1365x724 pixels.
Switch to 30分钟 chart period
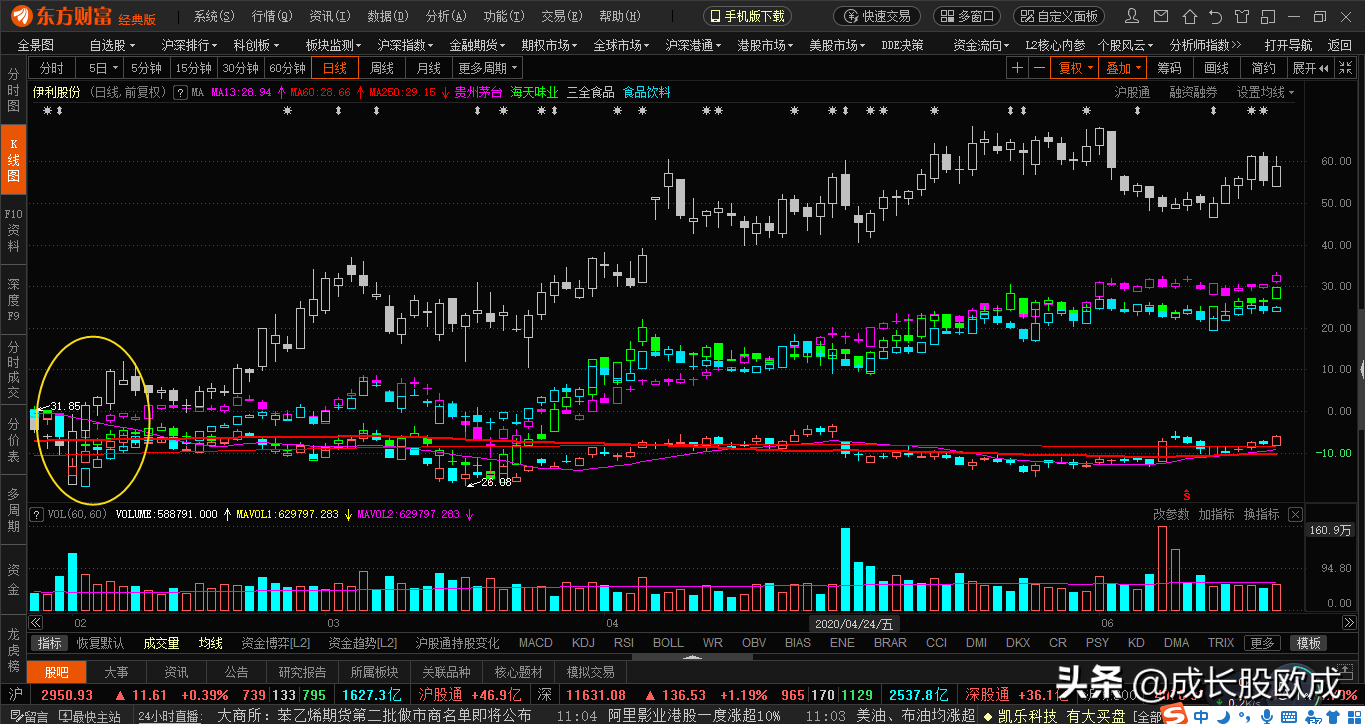click(x=240, y=68)
